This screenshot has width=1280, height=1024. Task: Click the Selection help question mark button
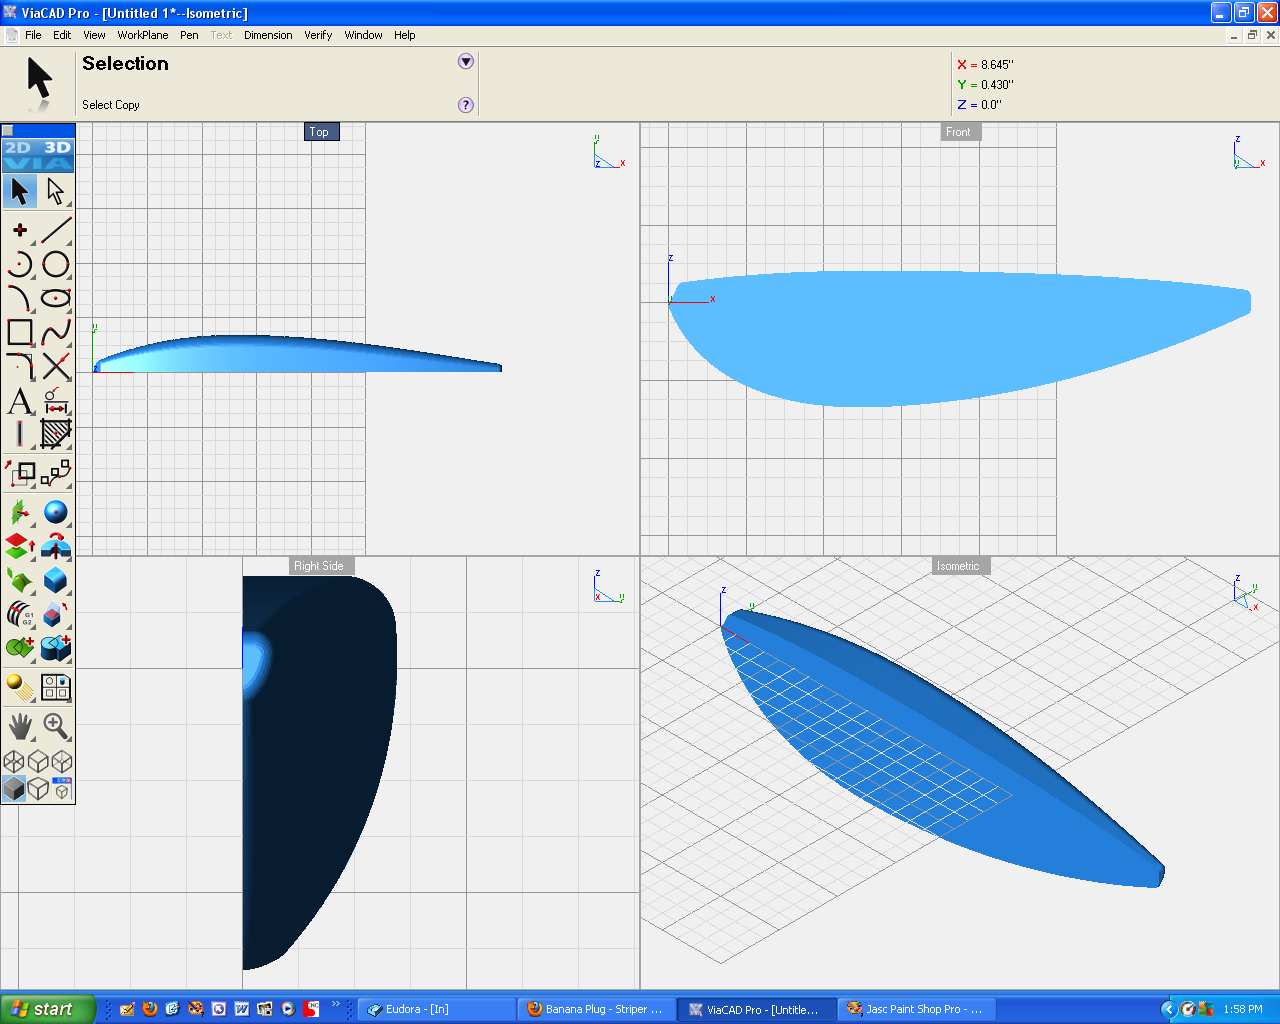(465, 105)
